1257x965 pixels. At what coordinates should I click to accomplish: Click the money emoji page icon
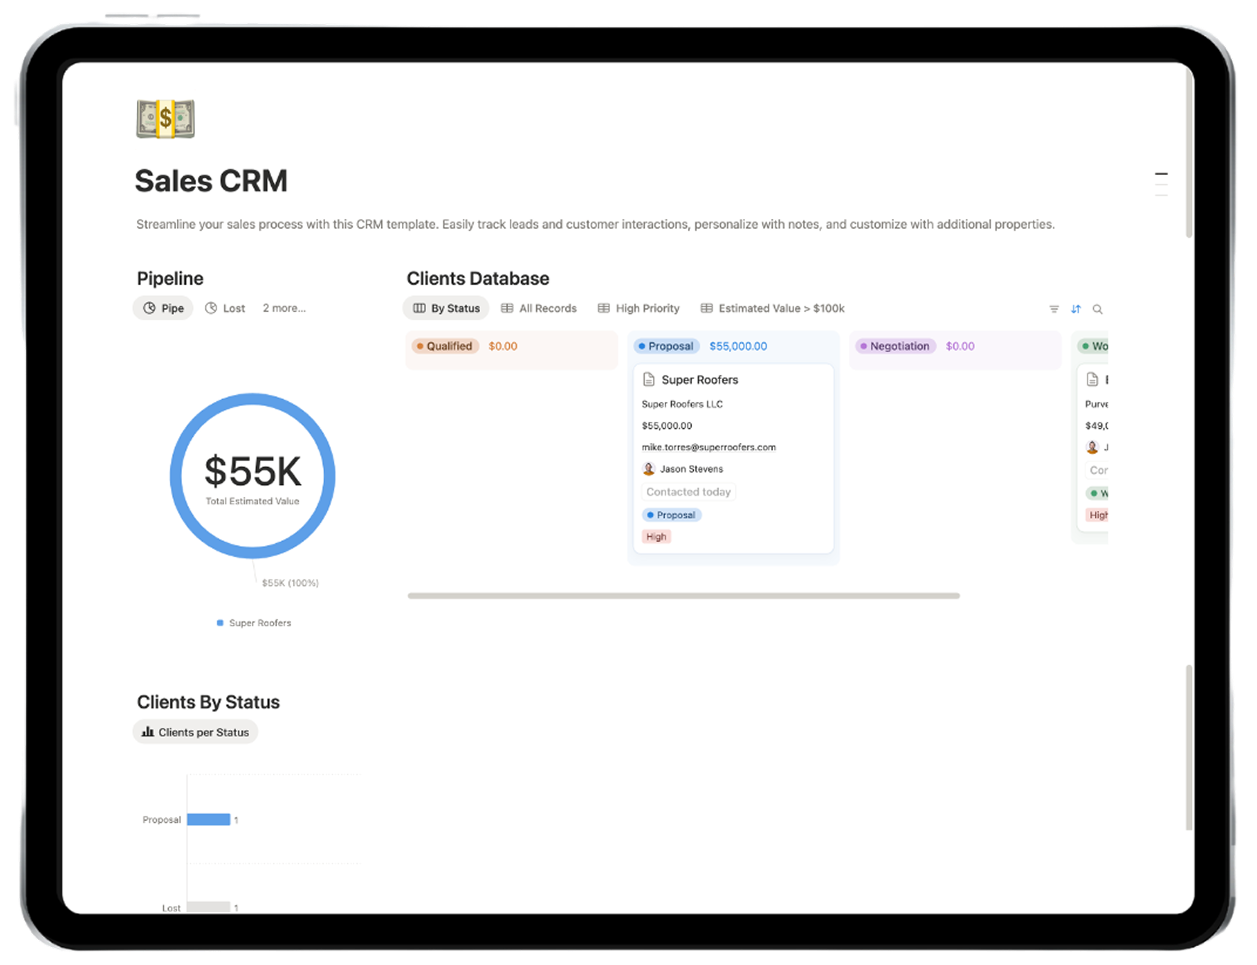point(166,118)
